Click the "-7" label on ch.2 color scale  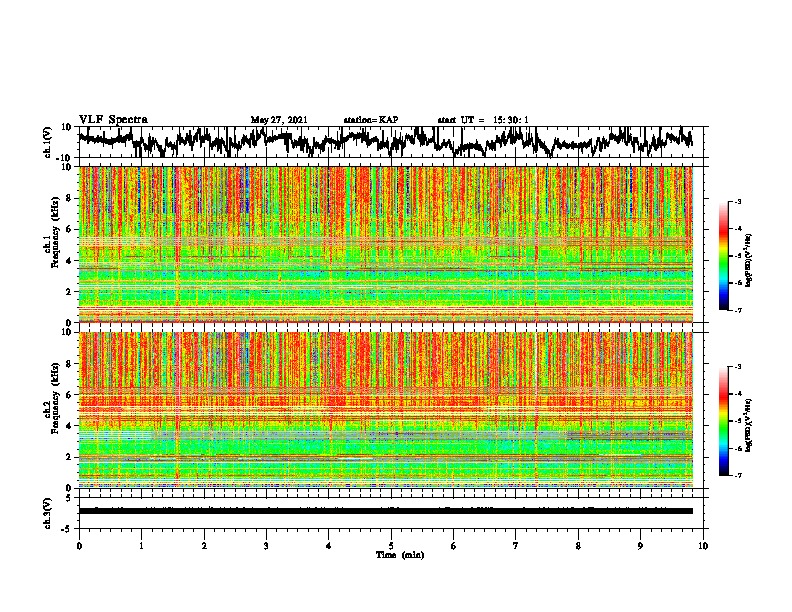[x=738, y=475]
